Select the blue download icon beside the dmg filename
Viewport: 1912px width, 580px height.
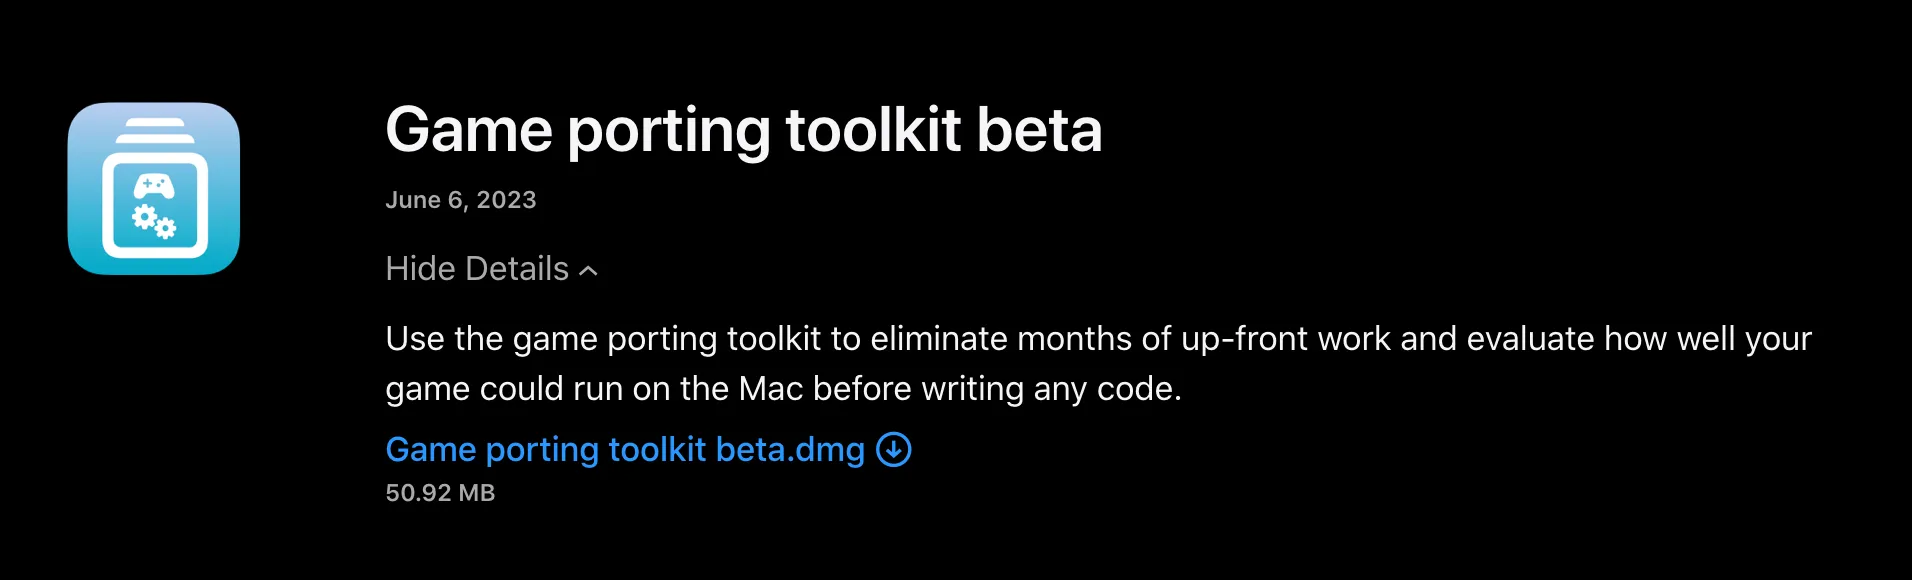(893, 450)
